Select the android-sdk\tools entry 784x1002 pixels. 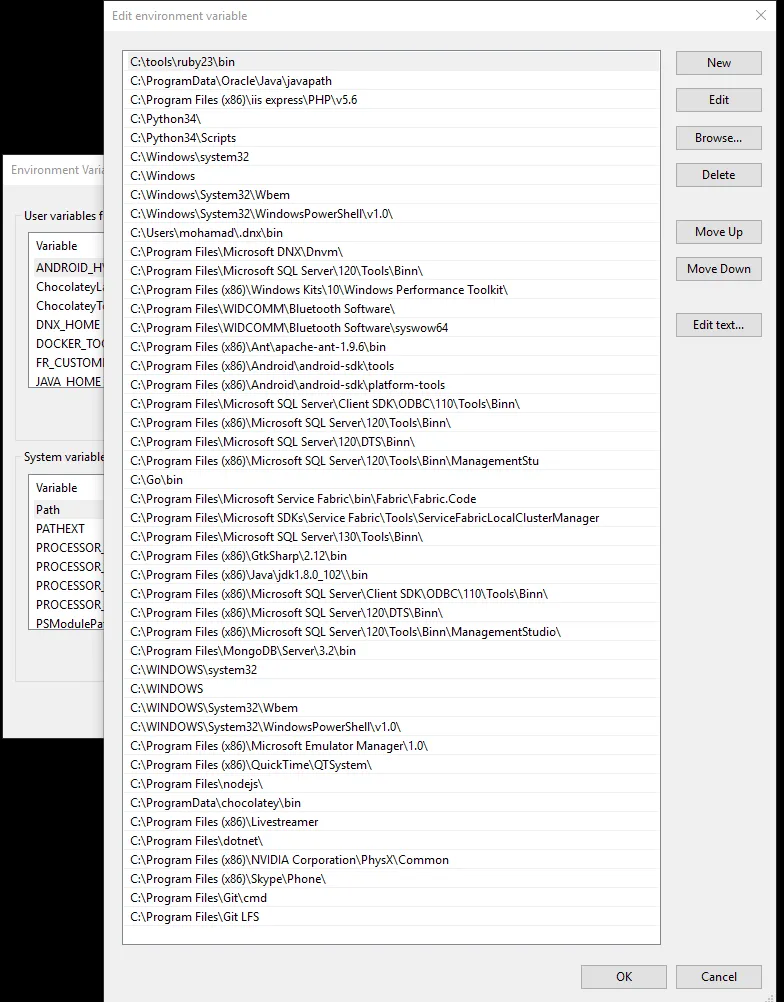(391, 366)
